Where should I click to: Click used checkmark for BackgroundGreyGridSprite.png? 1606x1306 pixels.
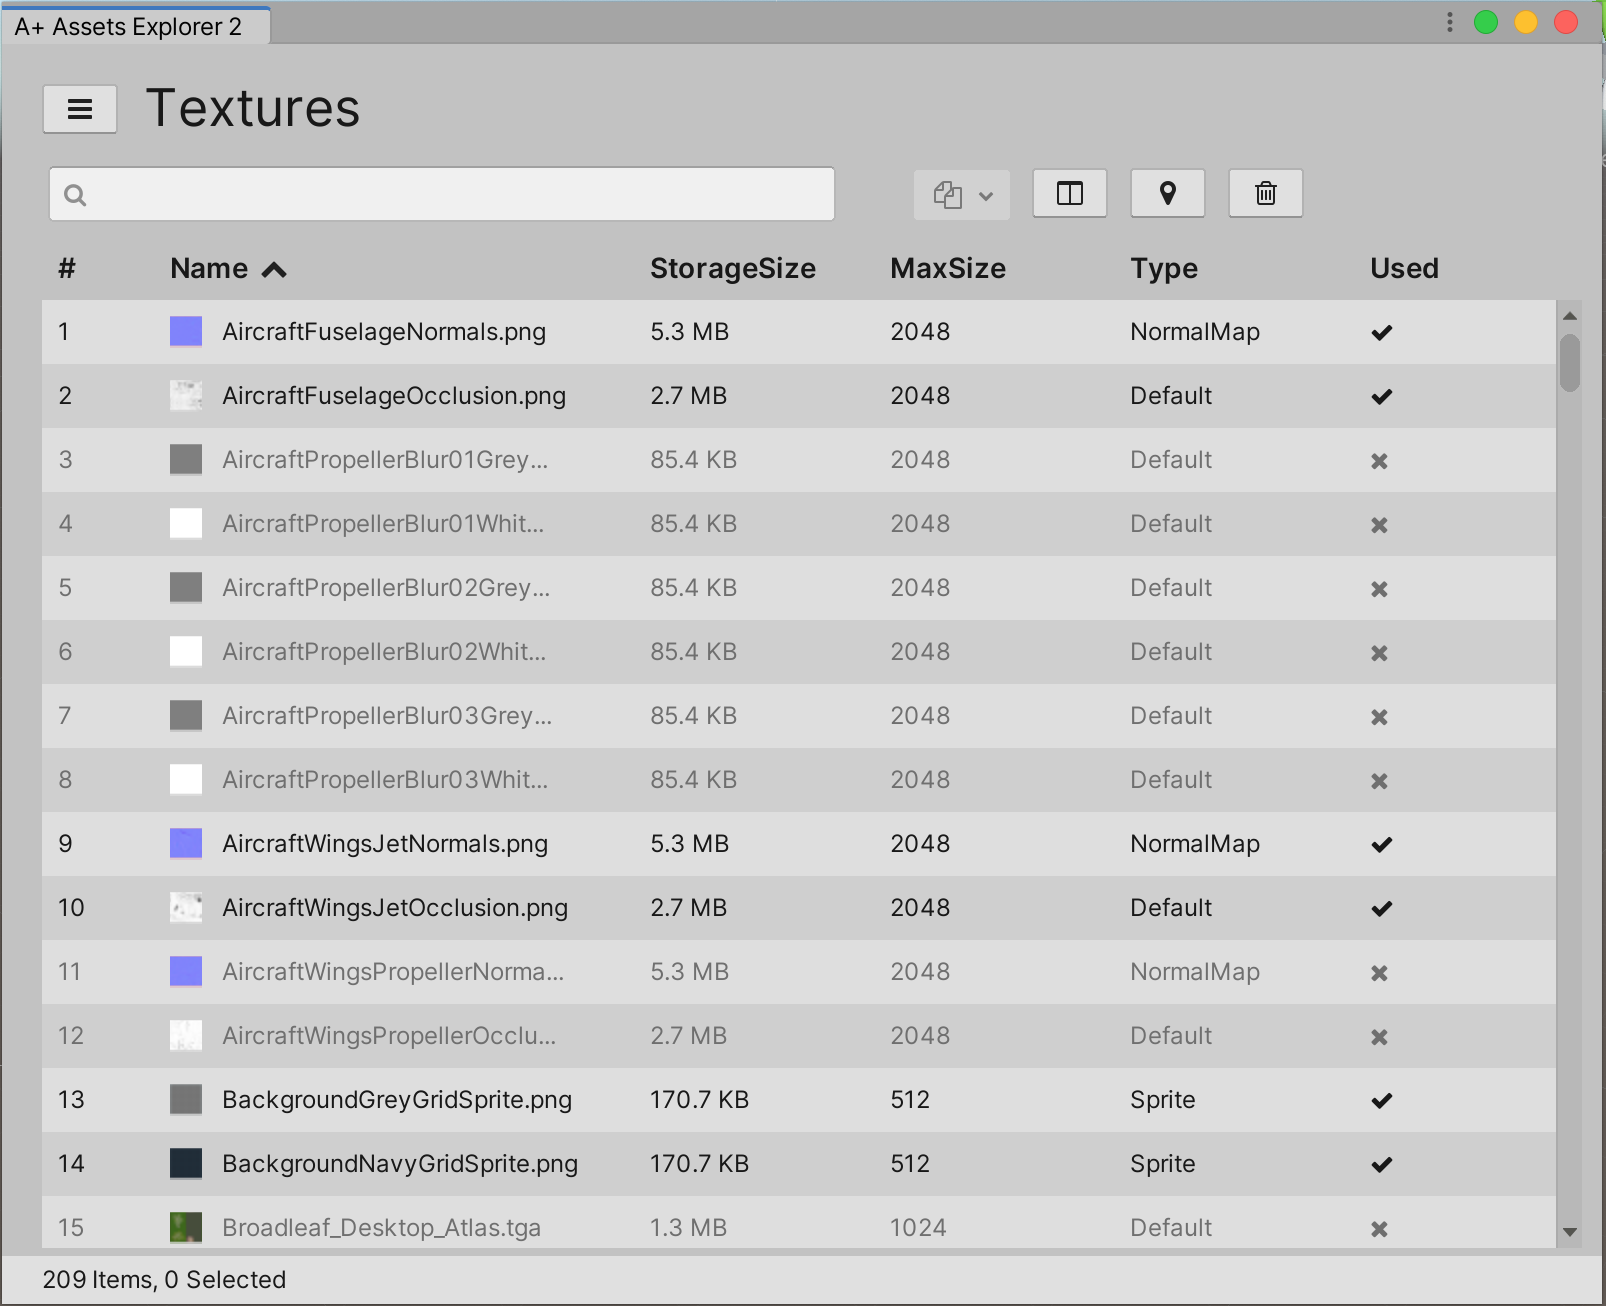pyautogui.click(x=1382, y=1101)
